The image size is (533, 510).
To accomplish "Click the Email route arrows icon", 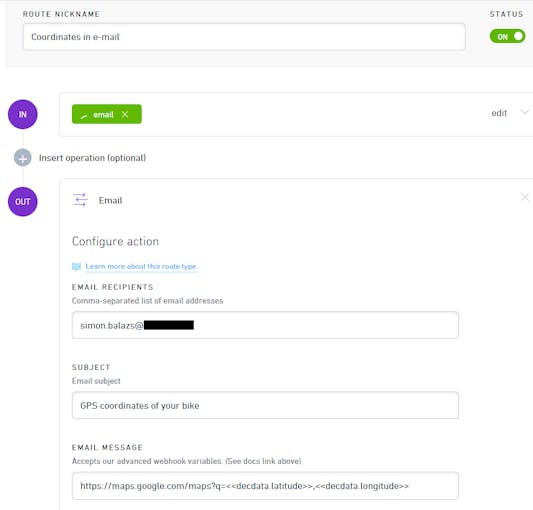I will point(80,200).
